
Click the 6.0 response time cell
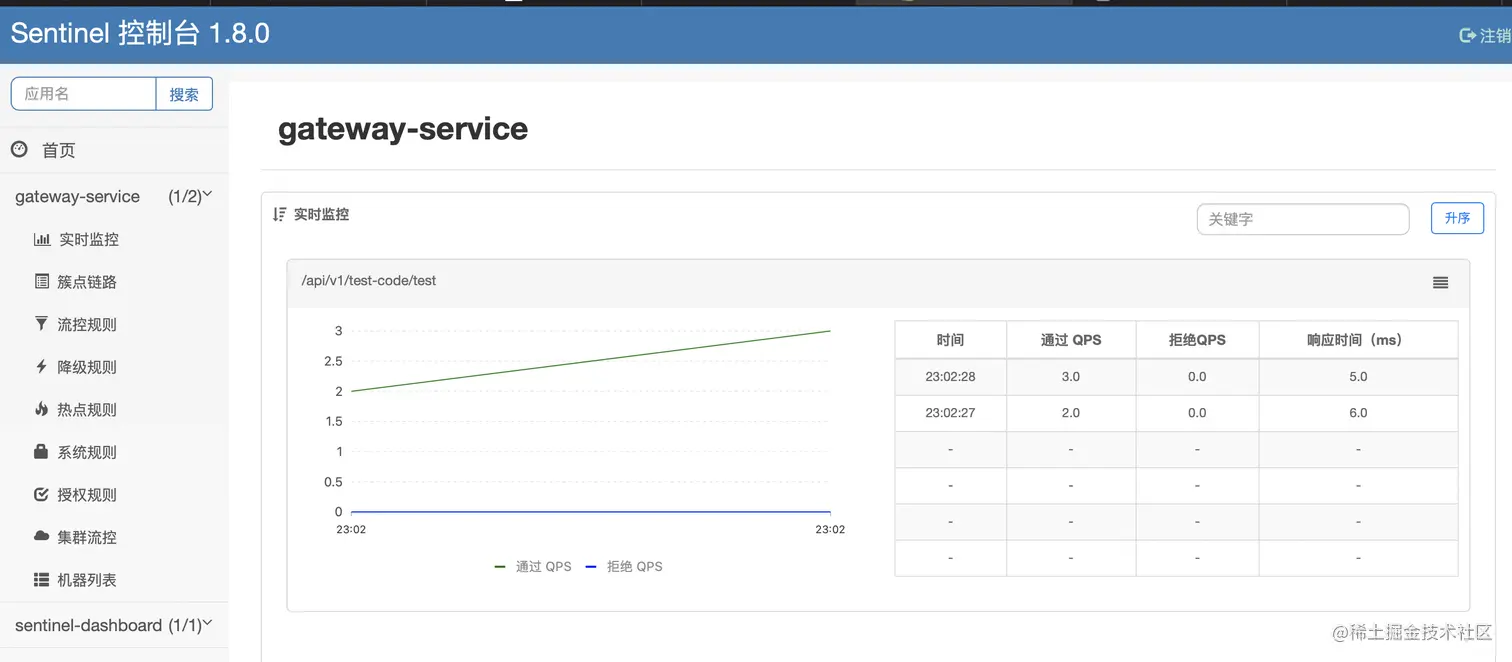click(x=1358, y=413)
